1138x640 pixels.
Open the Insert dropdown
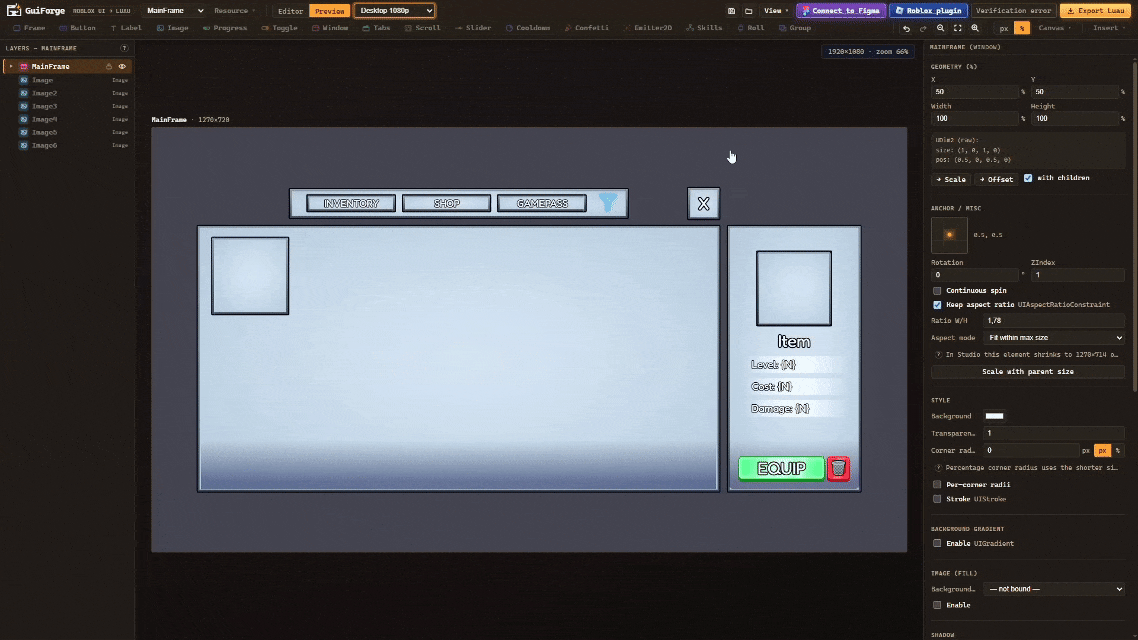[x=1108, y=28]
